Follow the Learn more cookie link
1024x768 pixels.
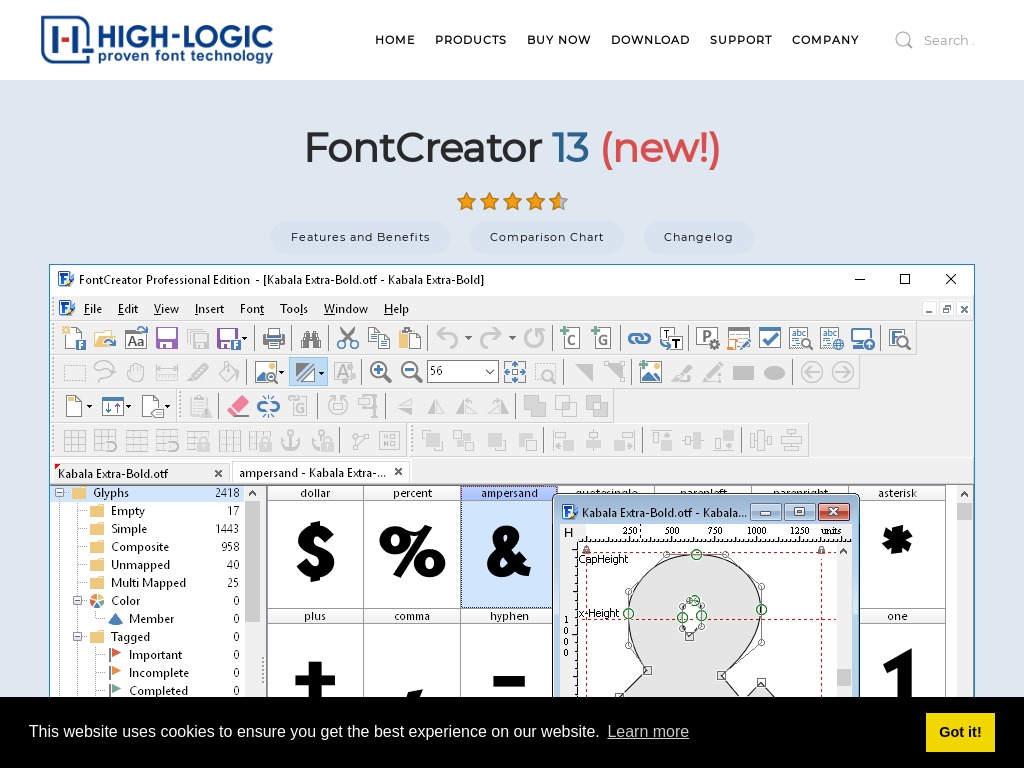[648, 731]
